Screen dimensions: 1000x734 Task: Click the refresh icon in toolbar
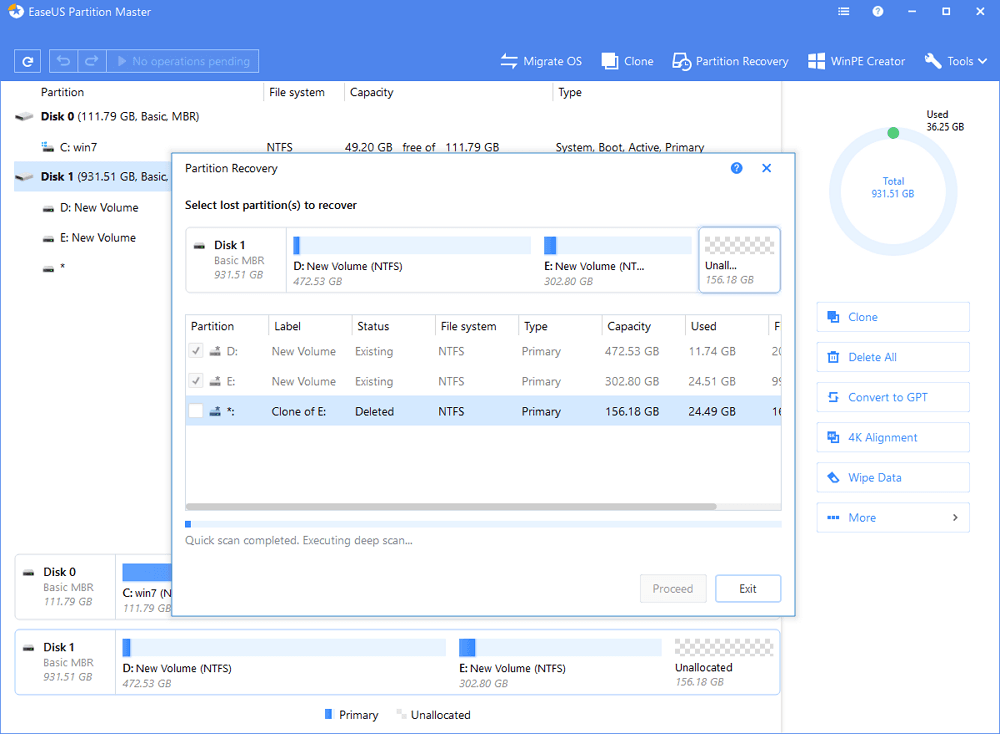(27, 61)
